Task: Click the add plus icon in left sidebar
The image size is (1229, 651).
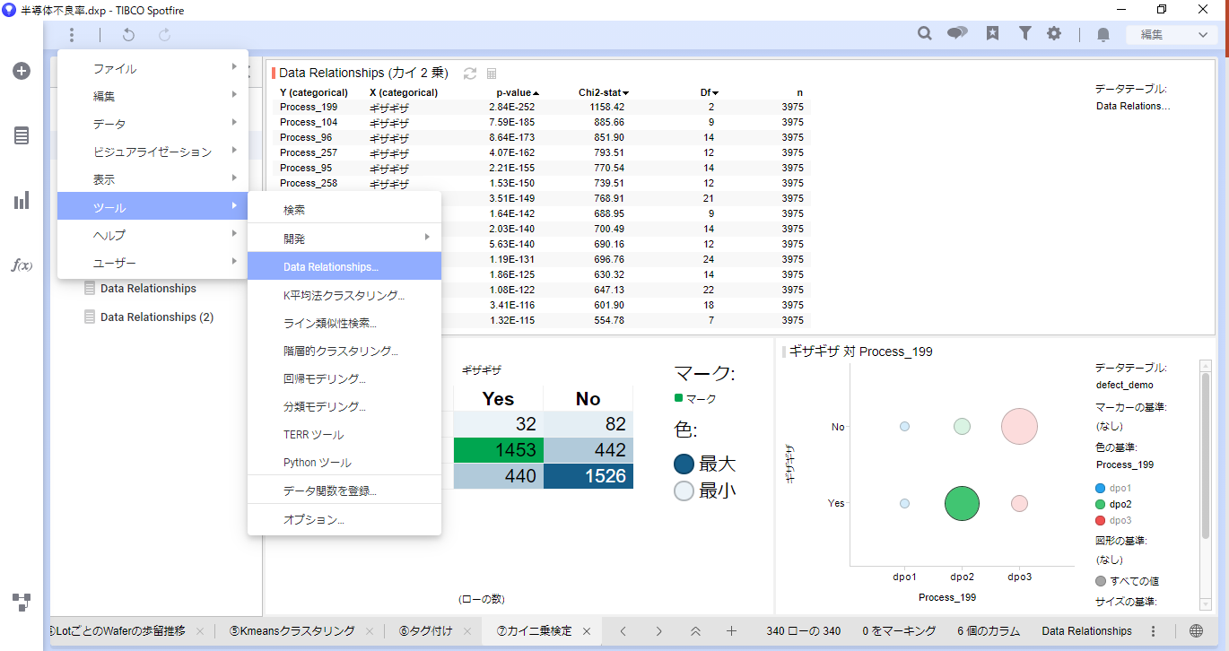Action: [x=21, y=71]
